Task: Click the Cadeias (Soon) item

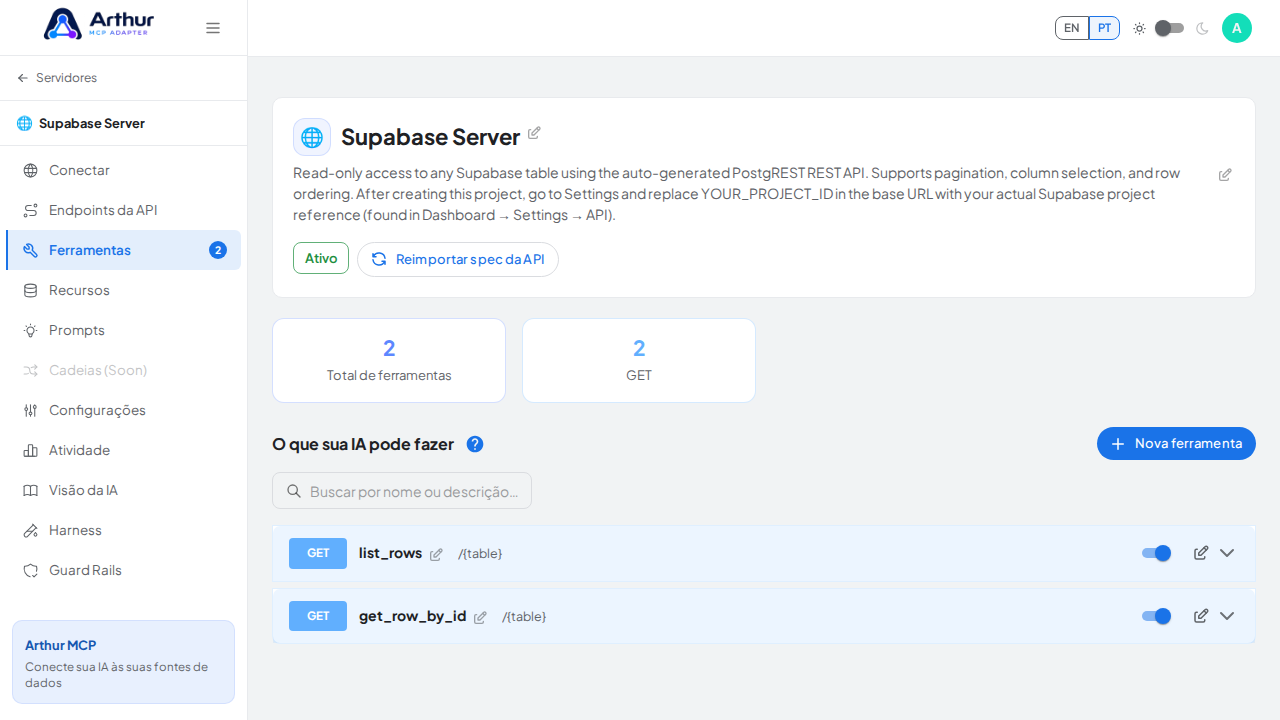Action: pos(123,370)
